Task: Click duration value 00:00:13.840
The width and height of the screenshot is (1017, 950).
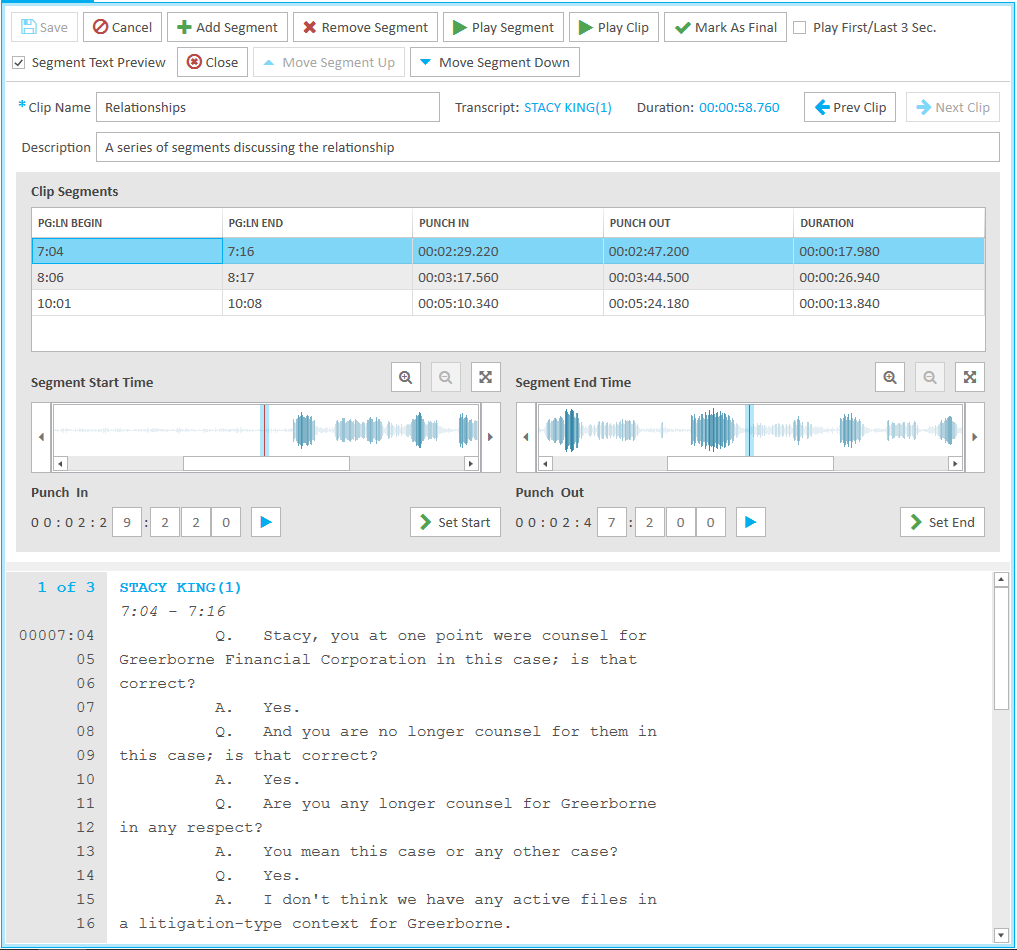Action: [x=839, y=303]
